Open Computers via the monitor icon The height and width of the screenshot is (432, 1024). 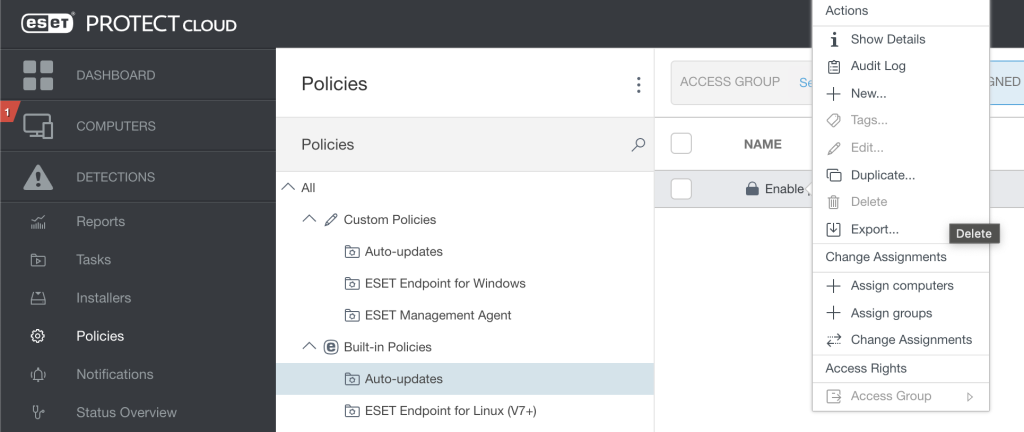click(x=38, y=126)
